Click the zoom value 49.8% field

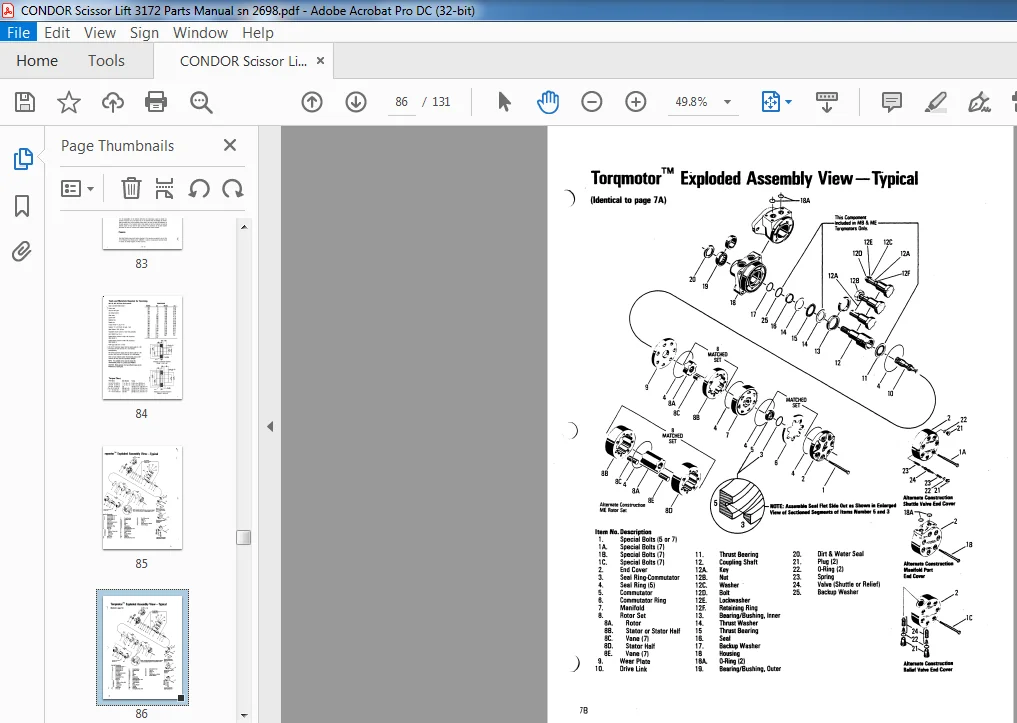click(x=691, y=102)
